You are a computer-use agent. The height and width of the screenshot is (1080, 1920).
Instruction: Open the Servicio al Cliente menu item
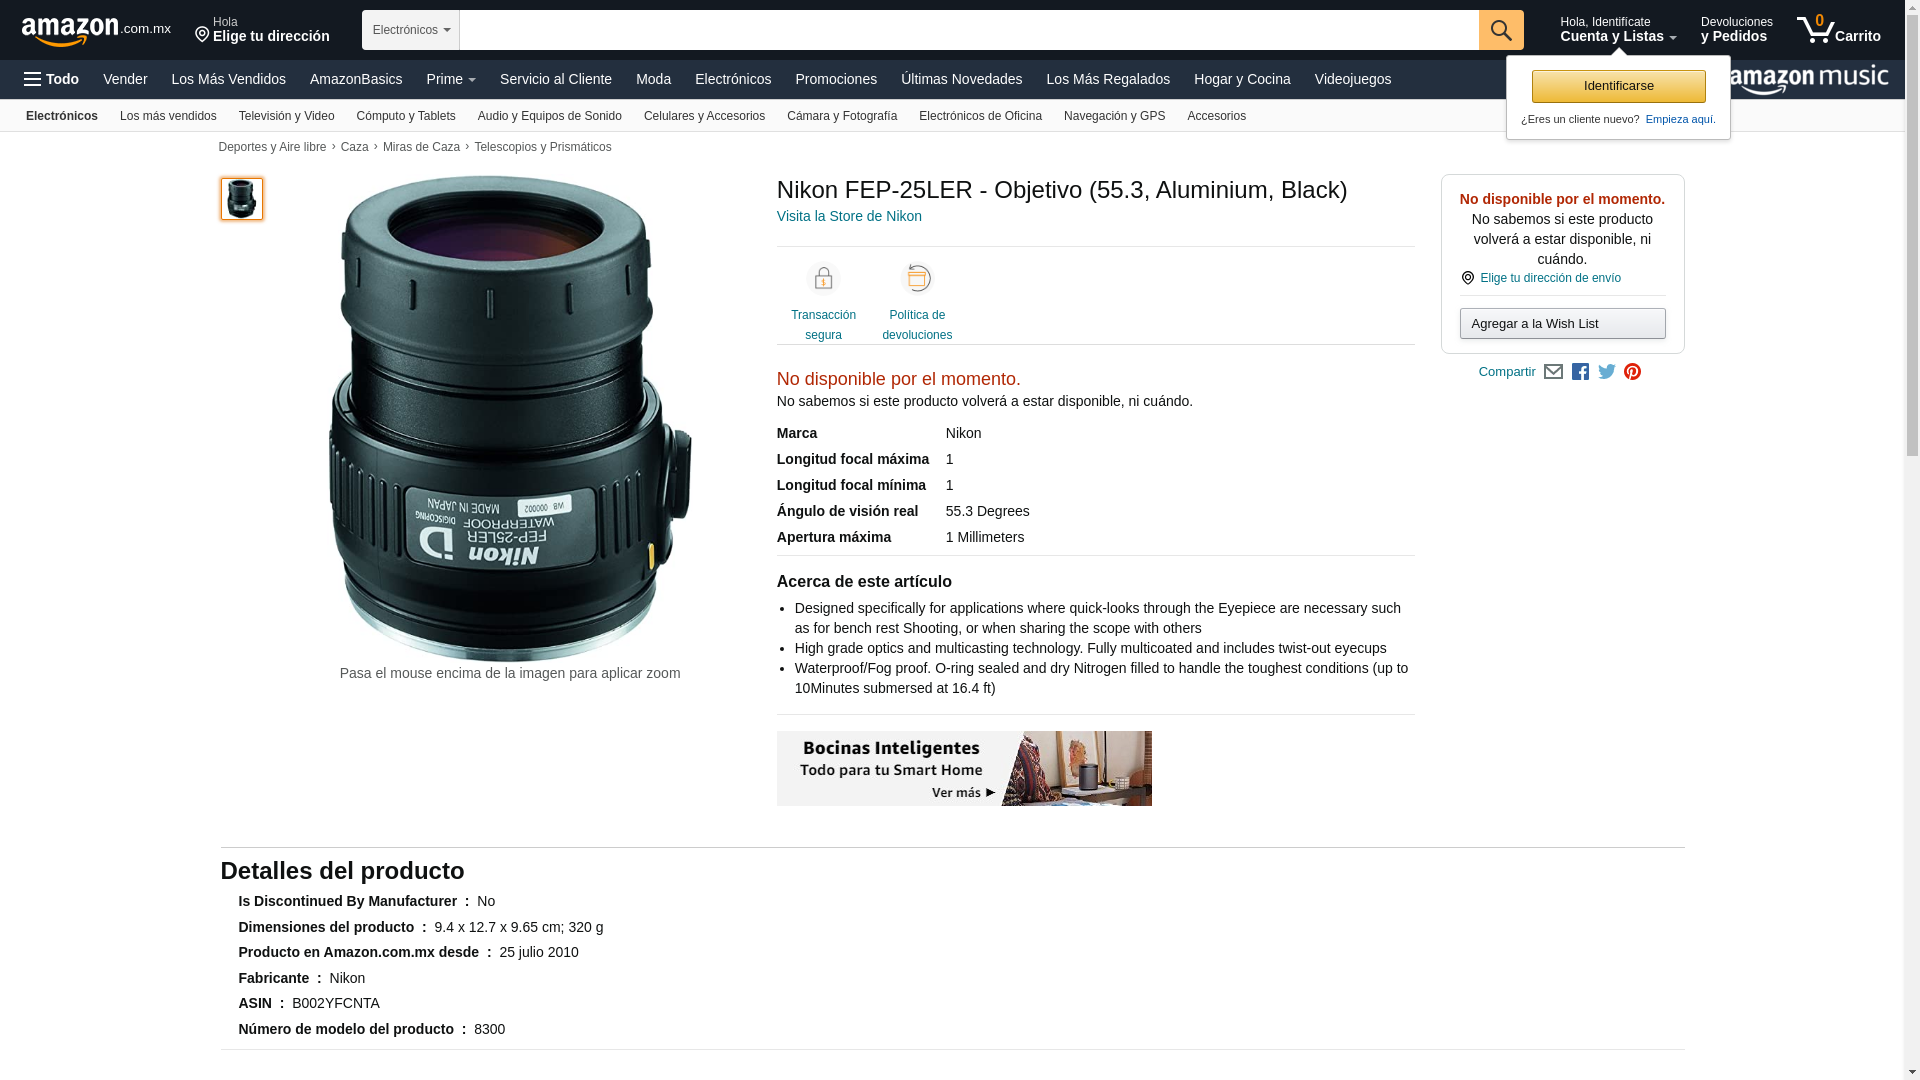coord(555,79)
